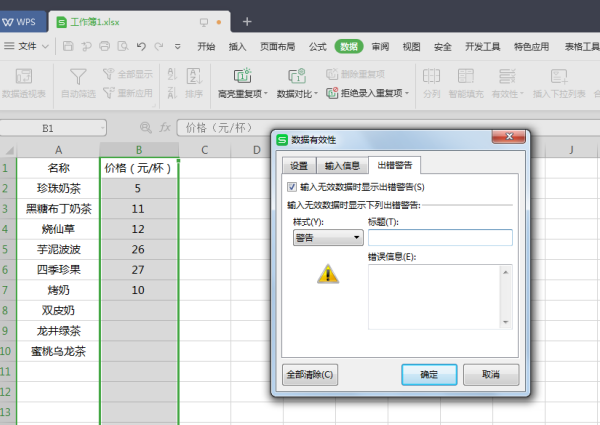Select row 5 header
Screen dimensions: 600x425
pos(8,249)
